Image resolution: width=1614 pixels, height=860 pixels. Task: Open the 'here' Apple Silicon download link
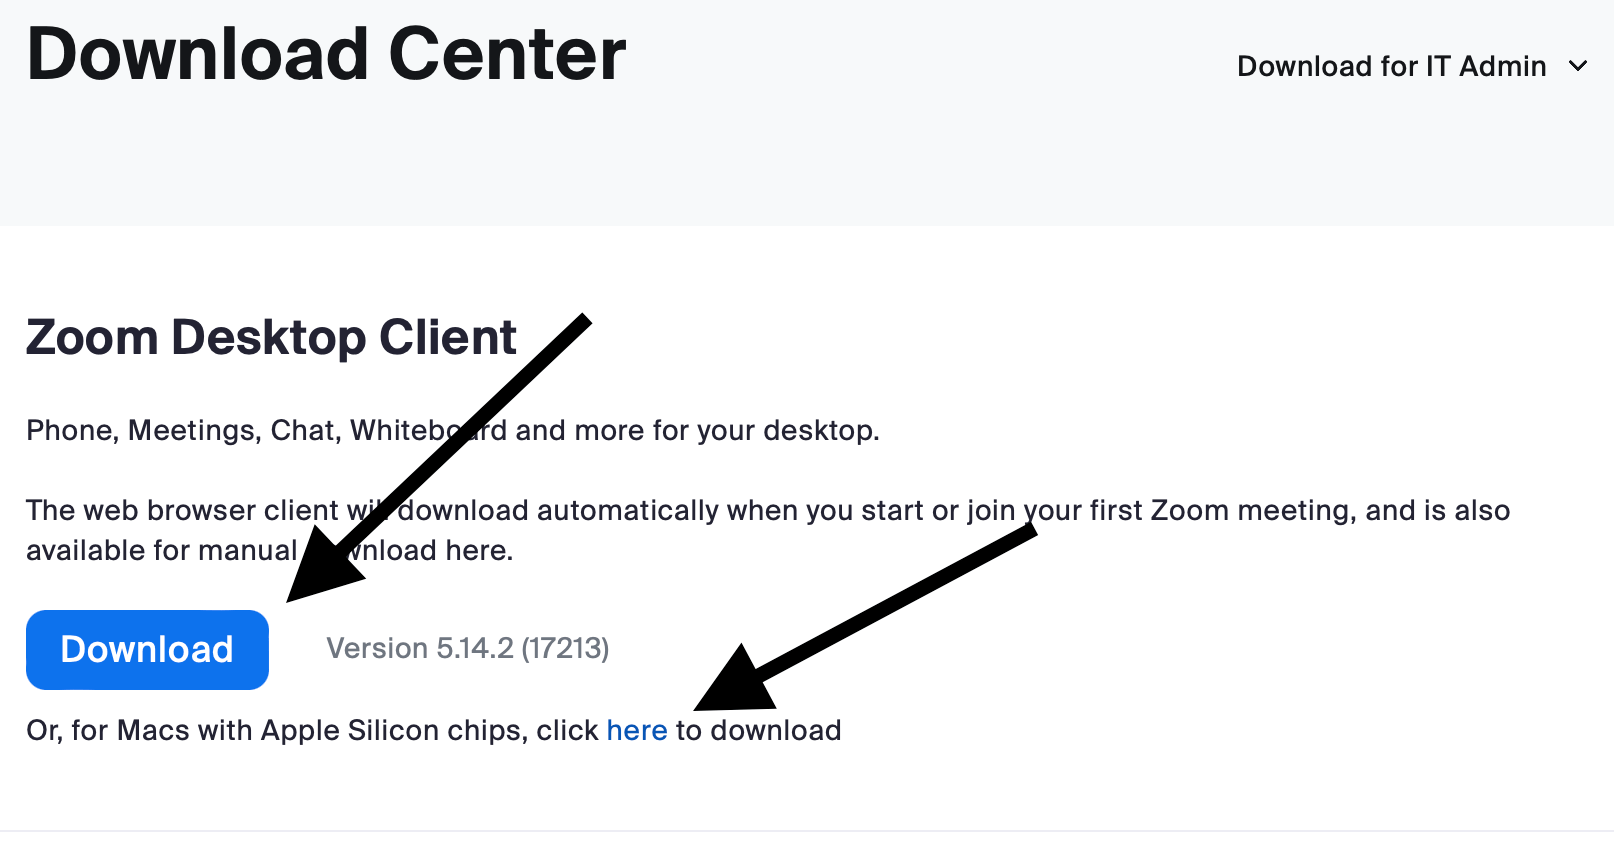pos(637,730)
